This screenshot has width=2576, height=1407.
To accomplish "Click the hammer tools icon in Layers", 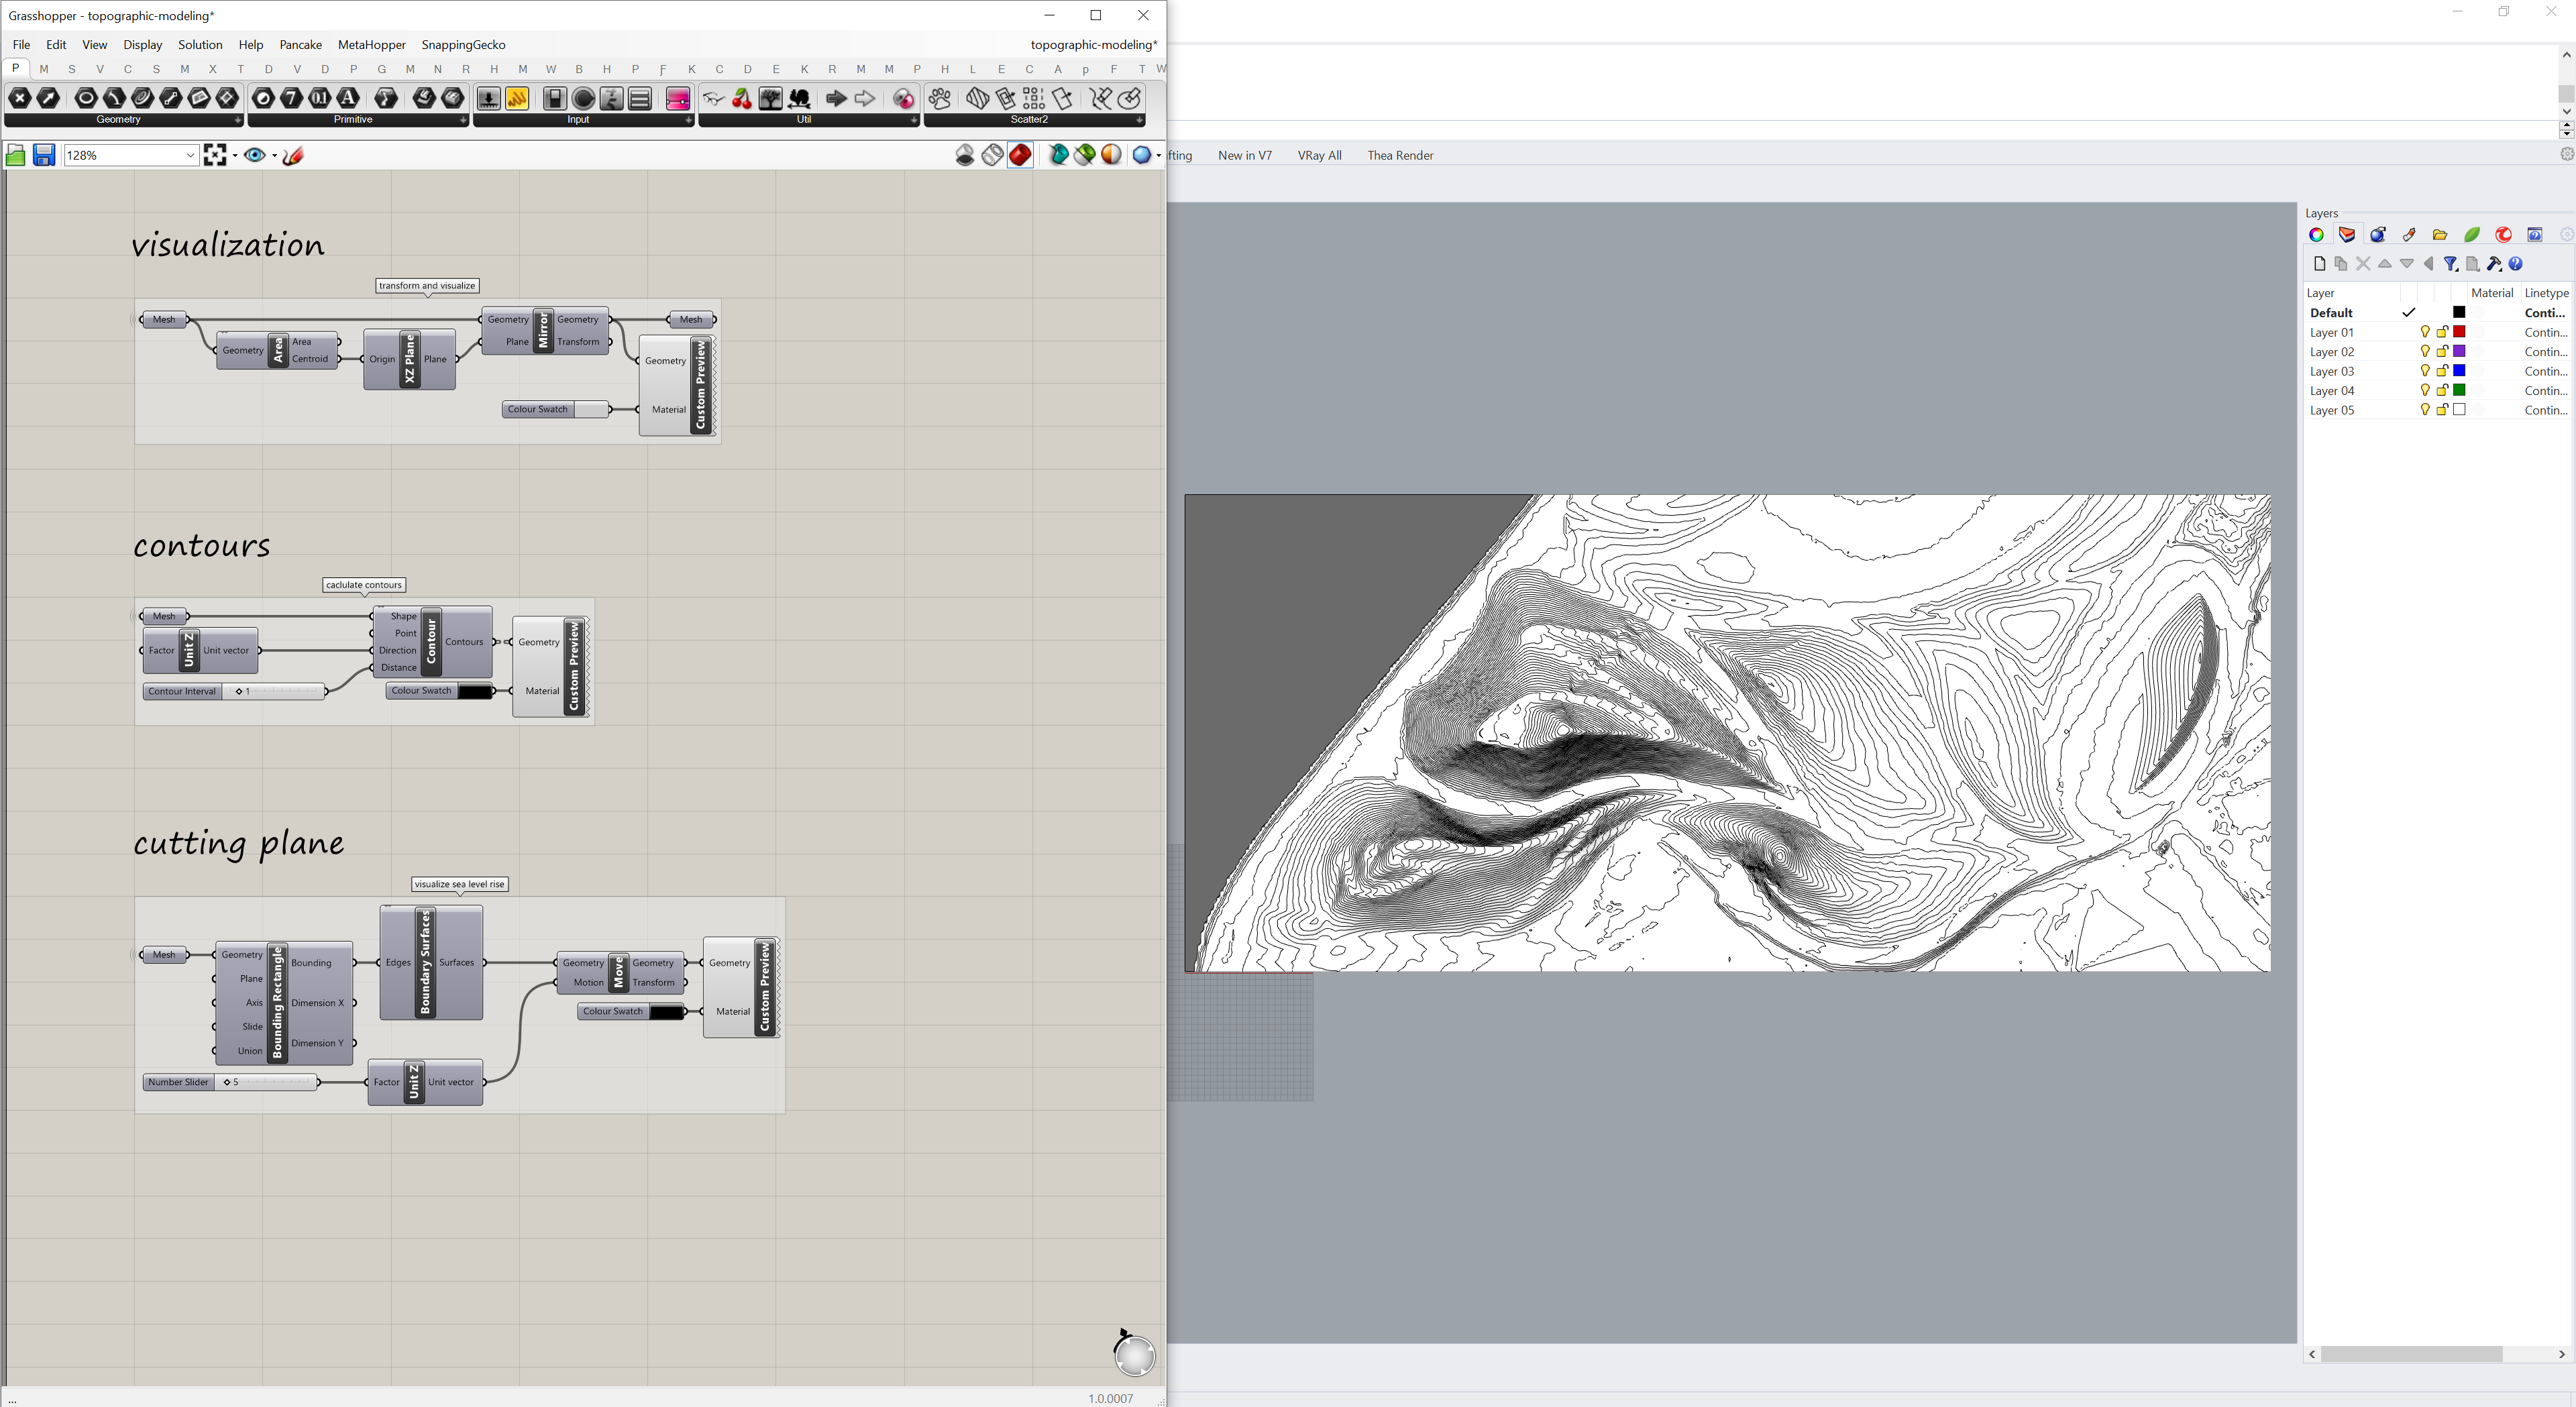I will click(2494, 264).
